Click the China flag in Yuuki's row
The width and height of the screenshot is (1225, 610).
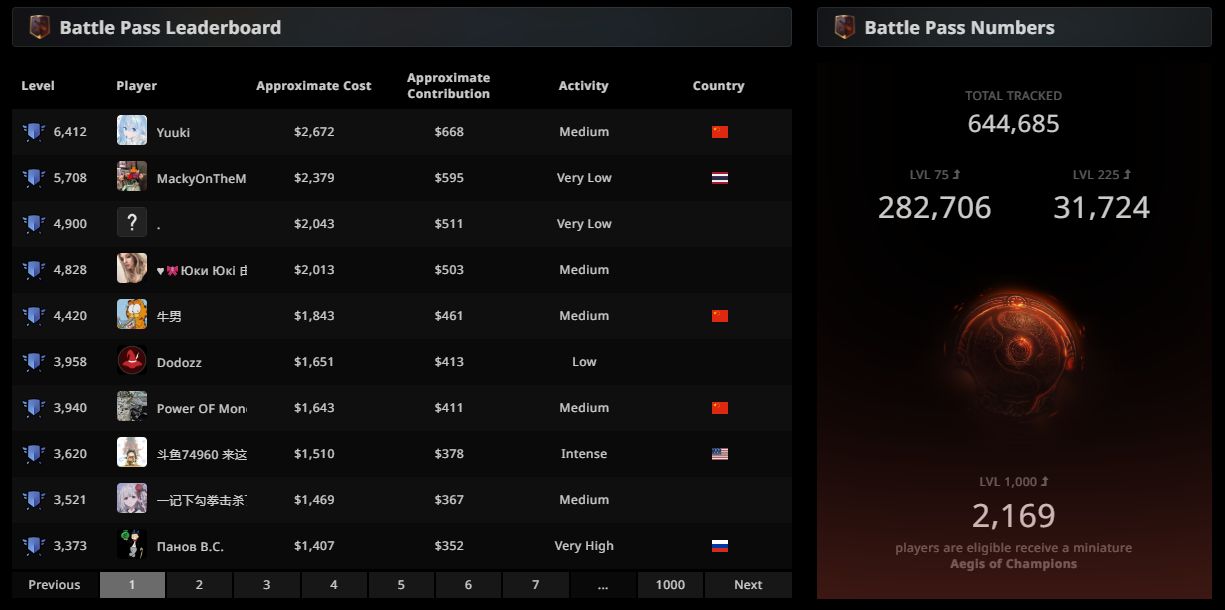(720, 132)
